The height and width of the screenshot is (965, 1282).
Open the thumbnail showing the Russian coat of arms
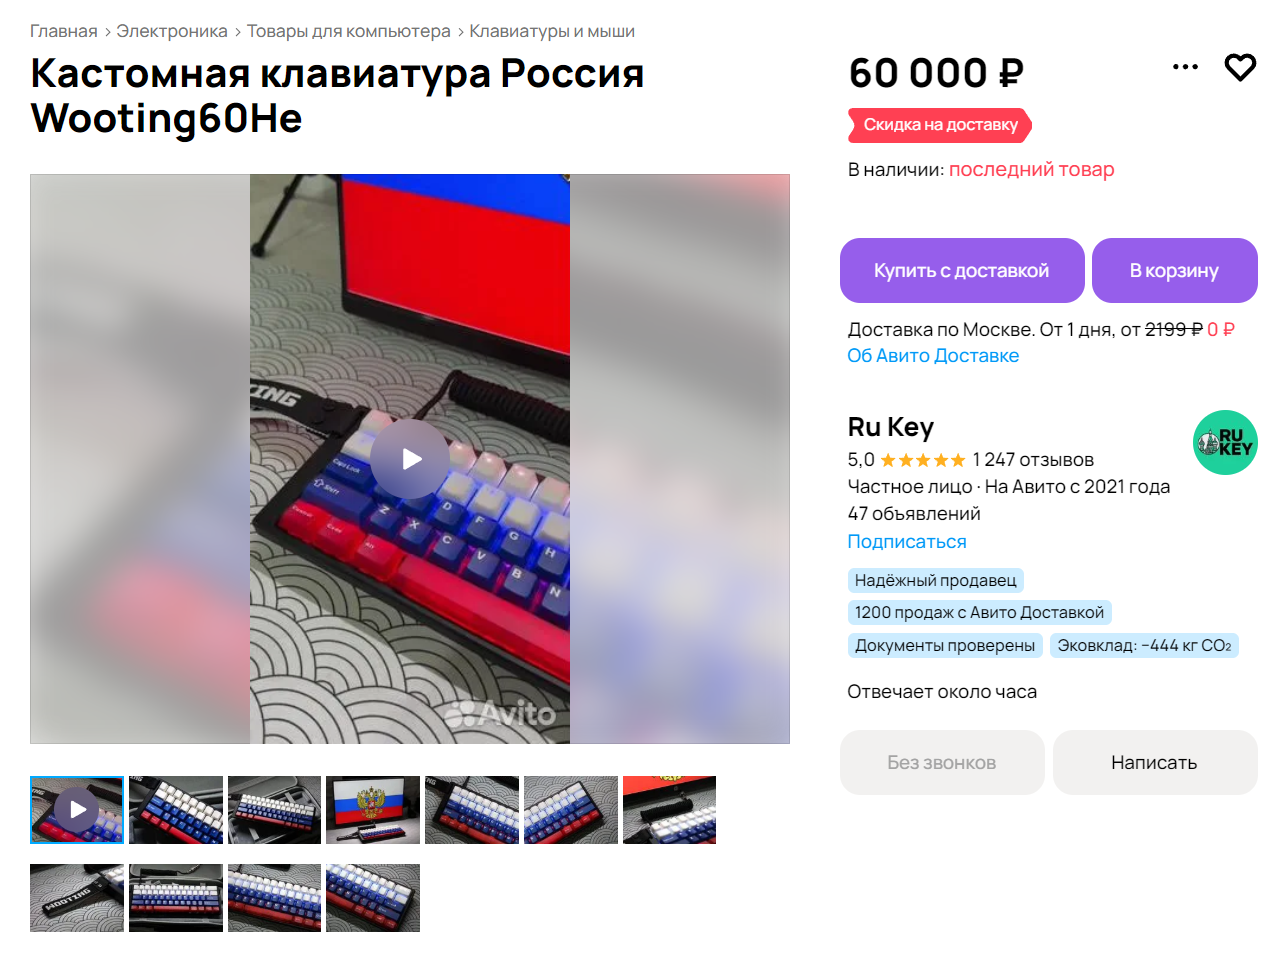[373, 810]
